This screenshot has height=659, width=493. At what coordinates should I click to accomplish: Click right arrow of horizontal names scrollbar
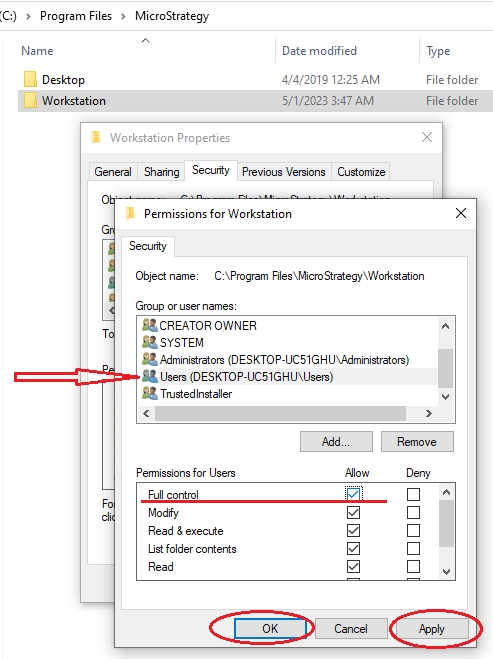(x=429, y=414)
